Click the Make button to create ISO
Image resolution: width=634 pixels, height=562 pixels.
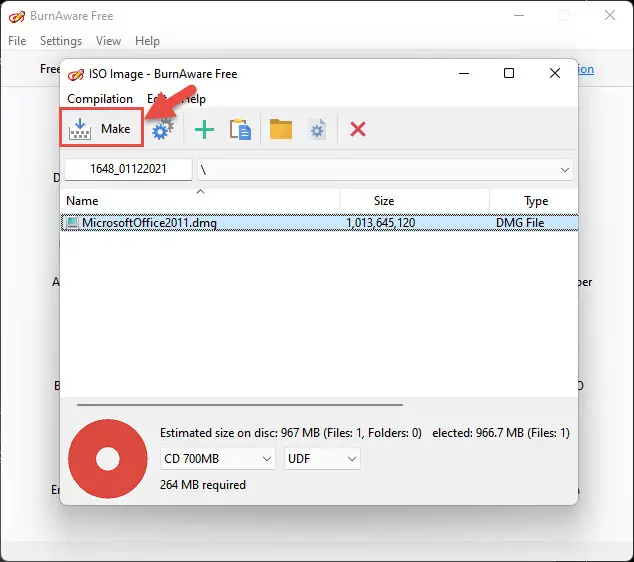pos(101,129)
